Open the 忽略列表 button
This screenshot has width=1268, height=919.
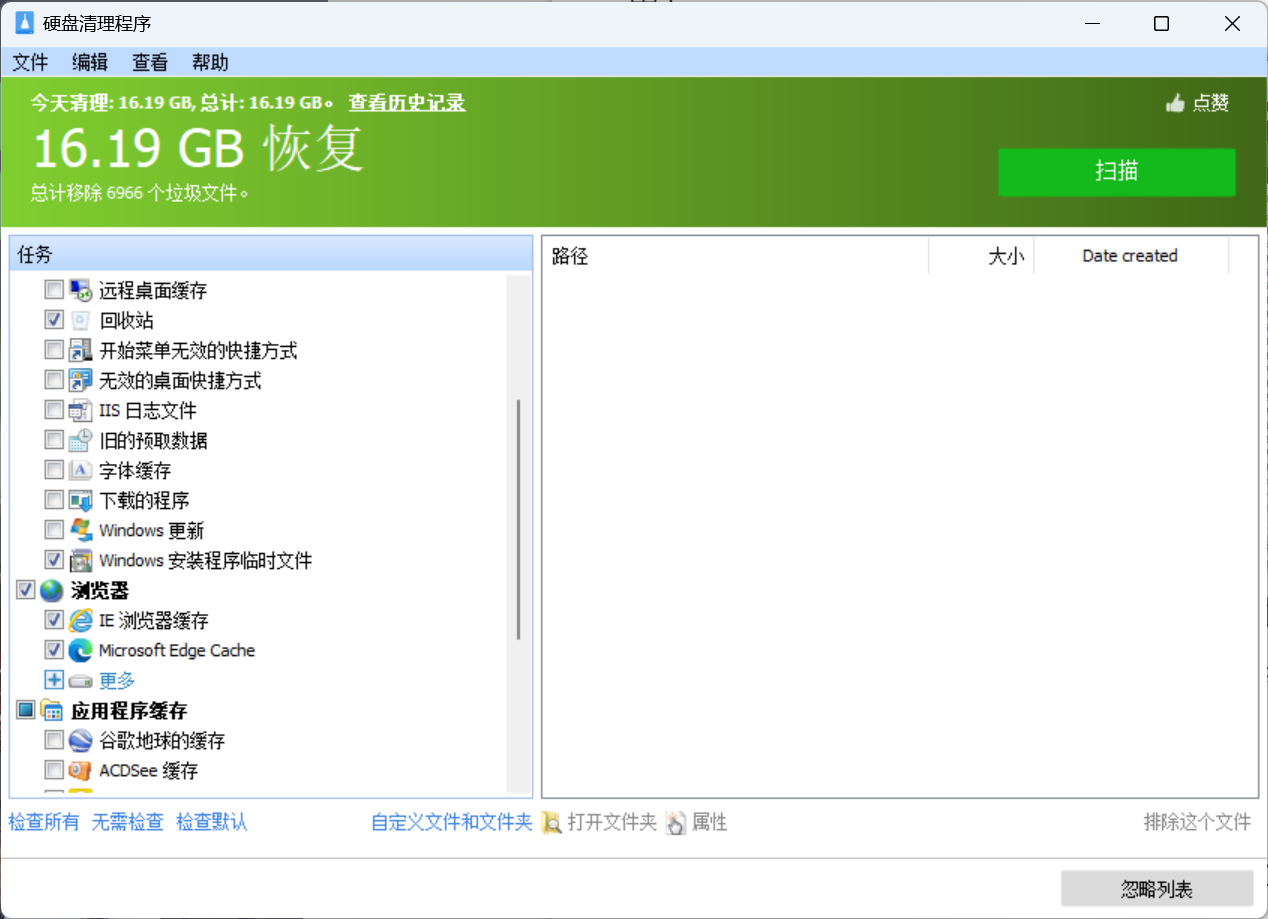[1157, 889]
